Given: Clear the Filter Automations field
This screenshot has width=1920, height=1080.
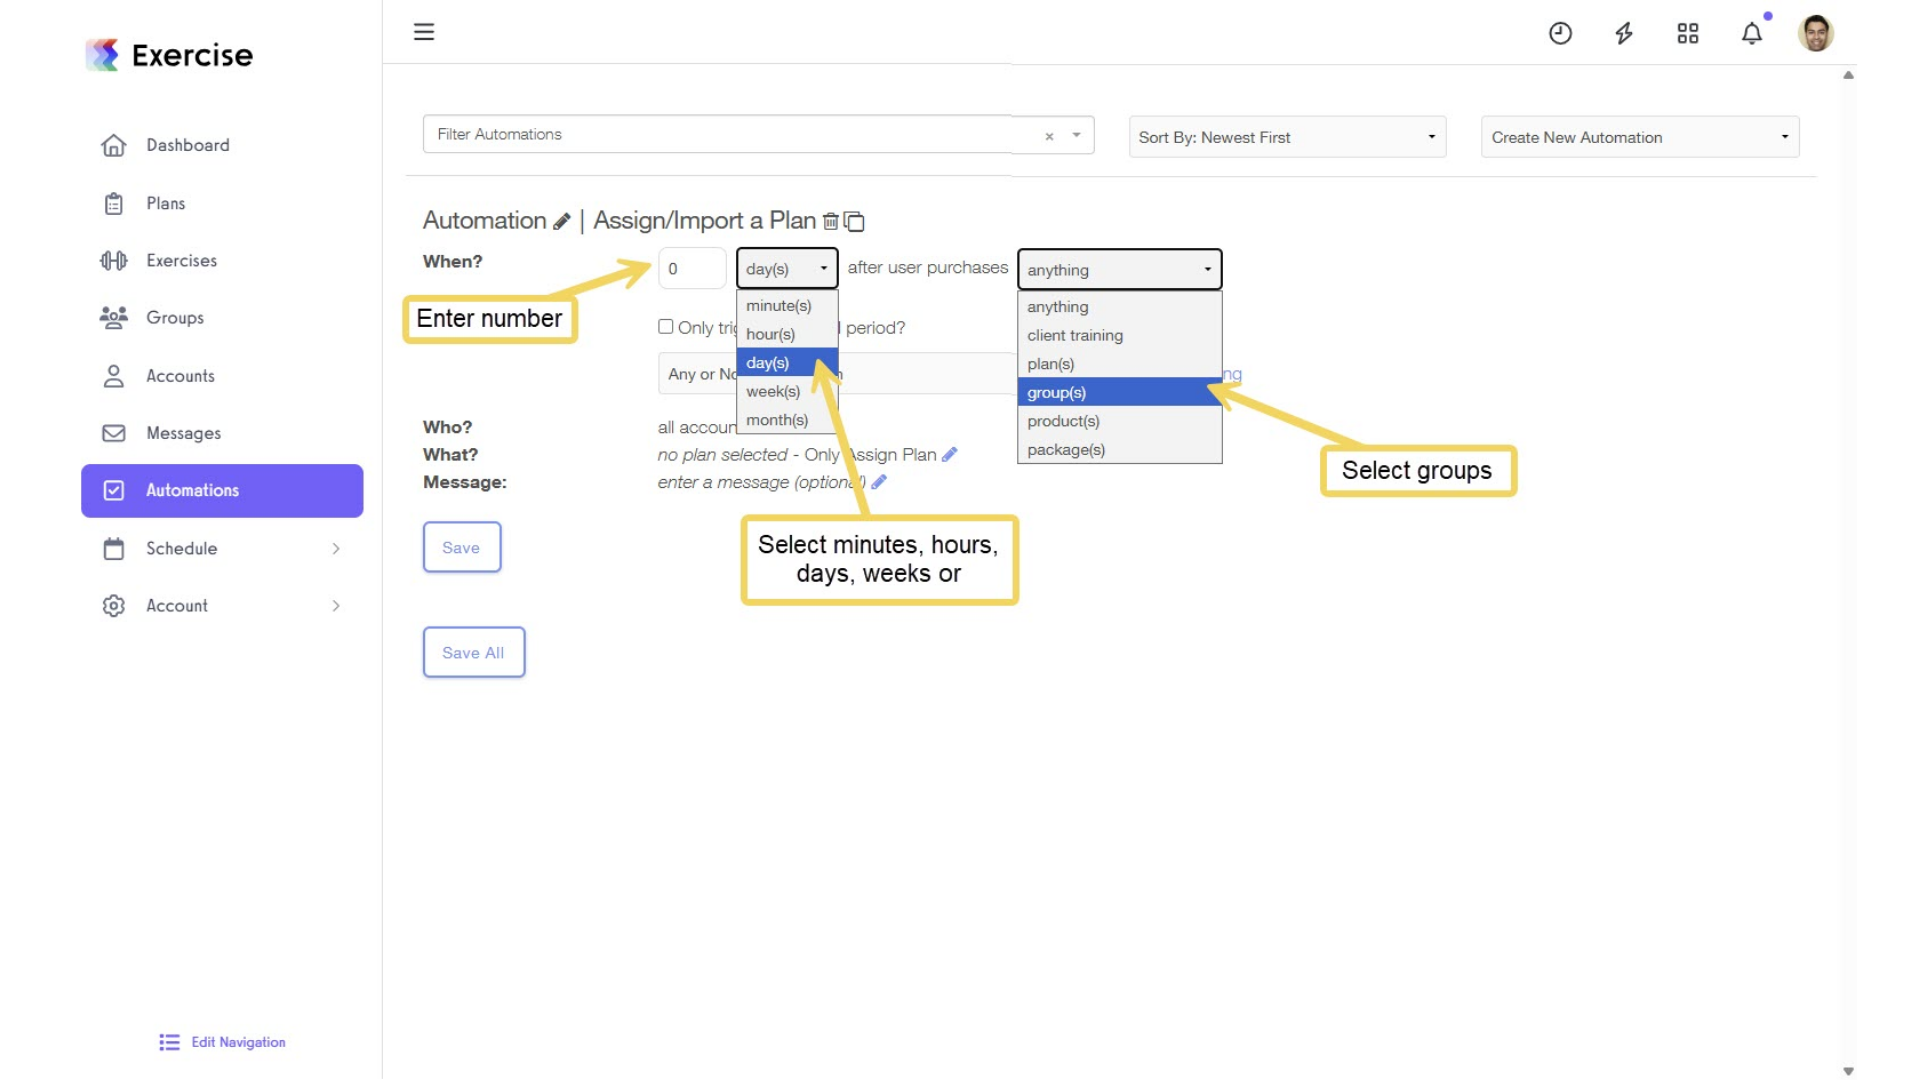Looking at the screenshot, I should click(x=1049, y=136).
